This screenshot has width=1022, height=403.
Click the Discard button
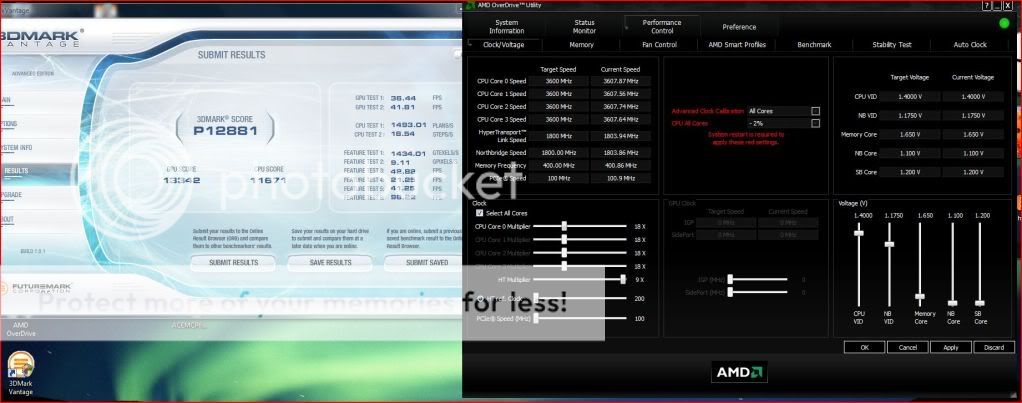994,348
